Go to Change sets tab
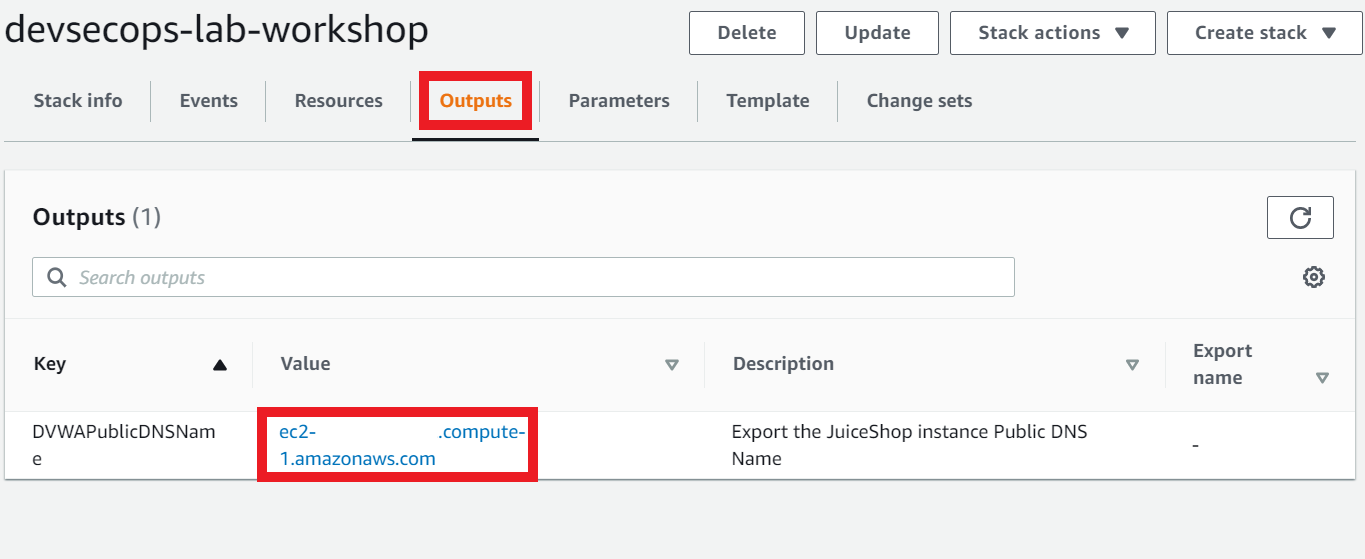 (919, 101)
